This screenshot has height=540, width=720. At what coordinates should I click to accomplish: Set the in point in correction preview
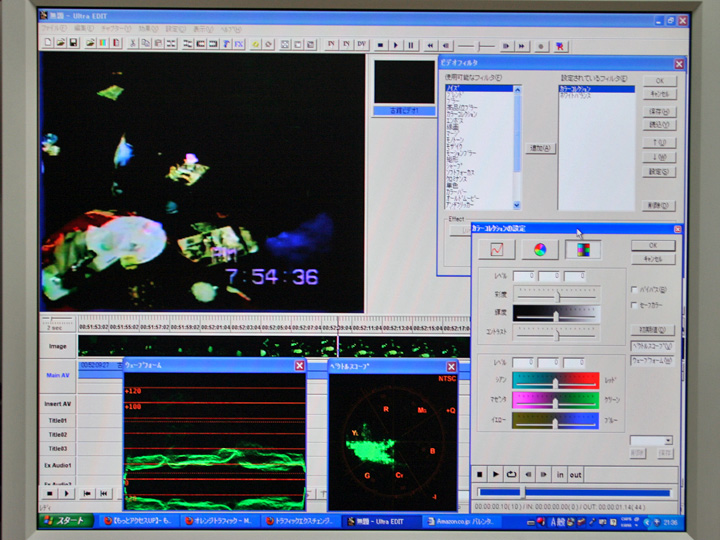(560, 474)
